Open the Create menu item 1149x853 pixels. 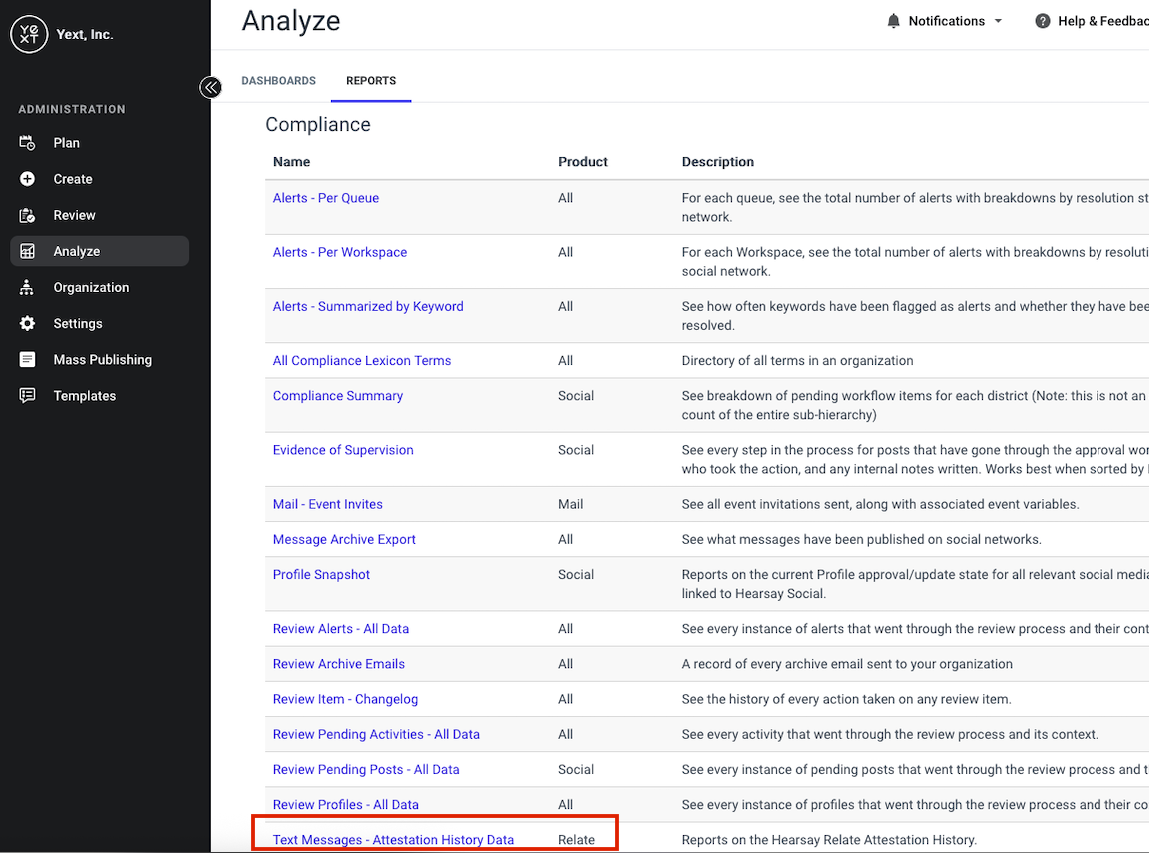100,179
